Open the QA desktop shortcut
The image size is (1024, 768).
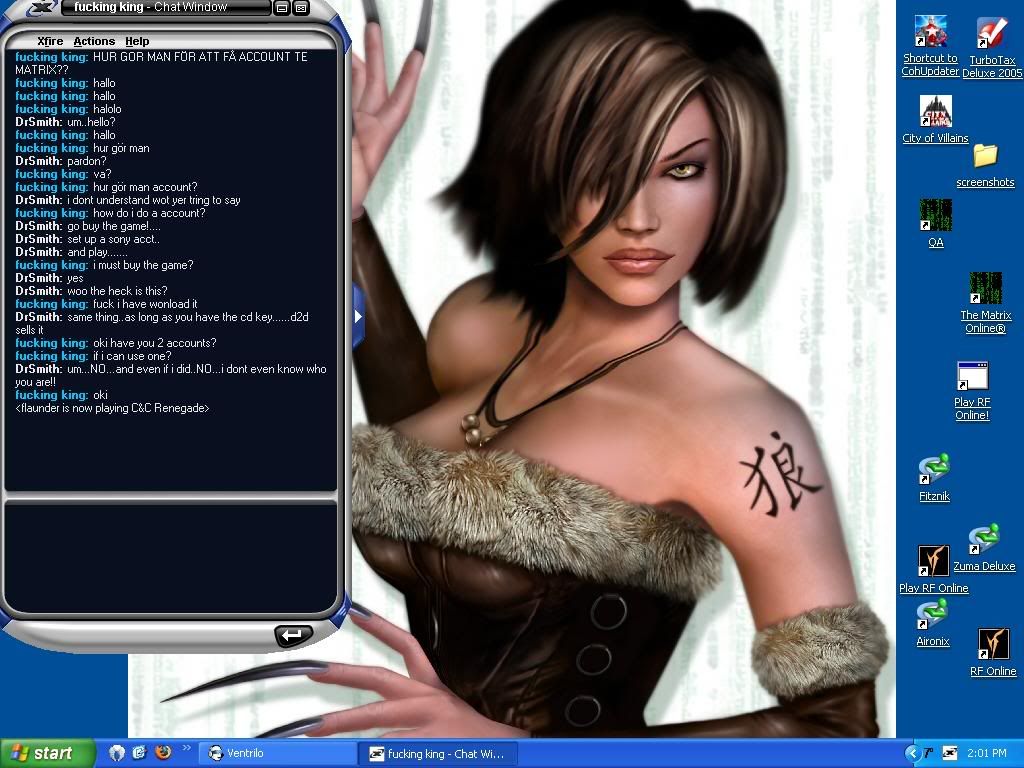pyautogui.click(x=936, y=216)
